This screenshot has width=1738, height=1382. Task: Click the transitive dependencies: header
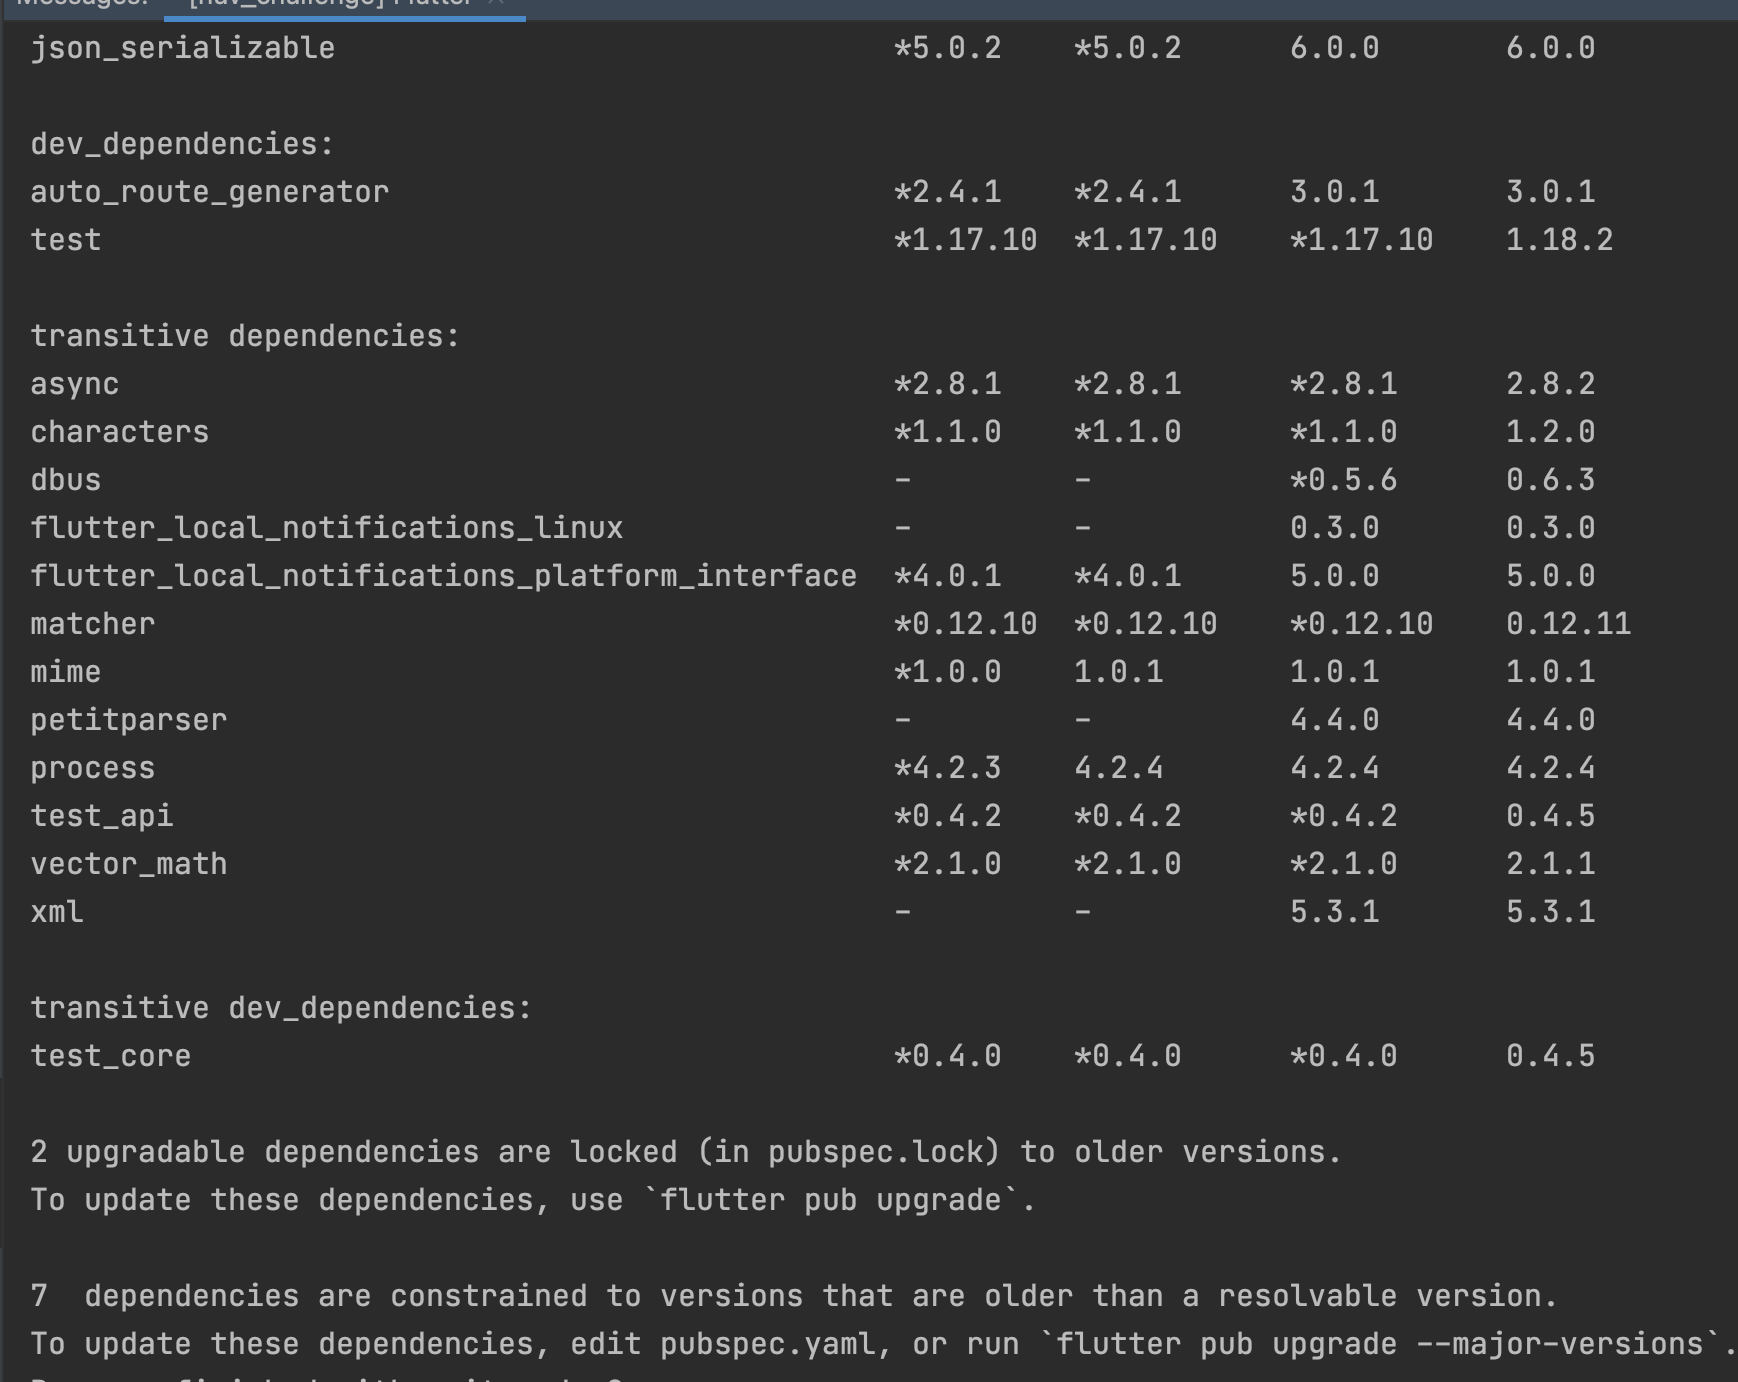point(245,335)
